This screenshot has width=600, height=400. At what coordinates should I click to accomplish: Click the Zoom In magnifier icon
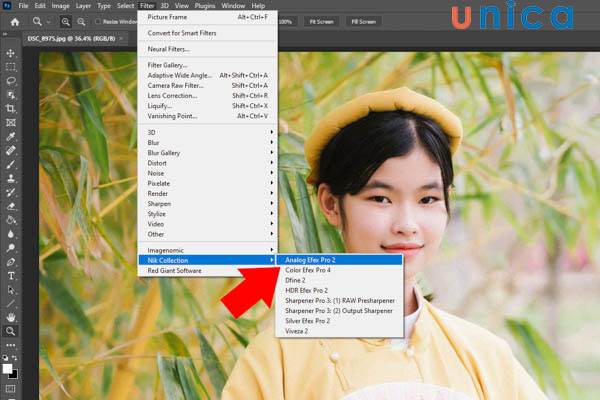[x=66, y=21]
